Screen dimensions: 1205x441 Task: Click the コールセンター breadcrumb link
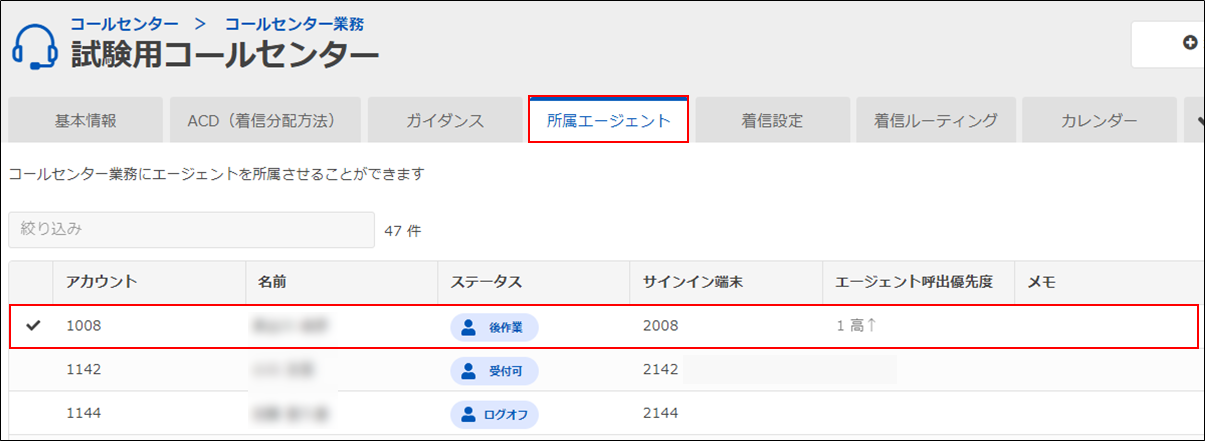click(x=124, y=22)
